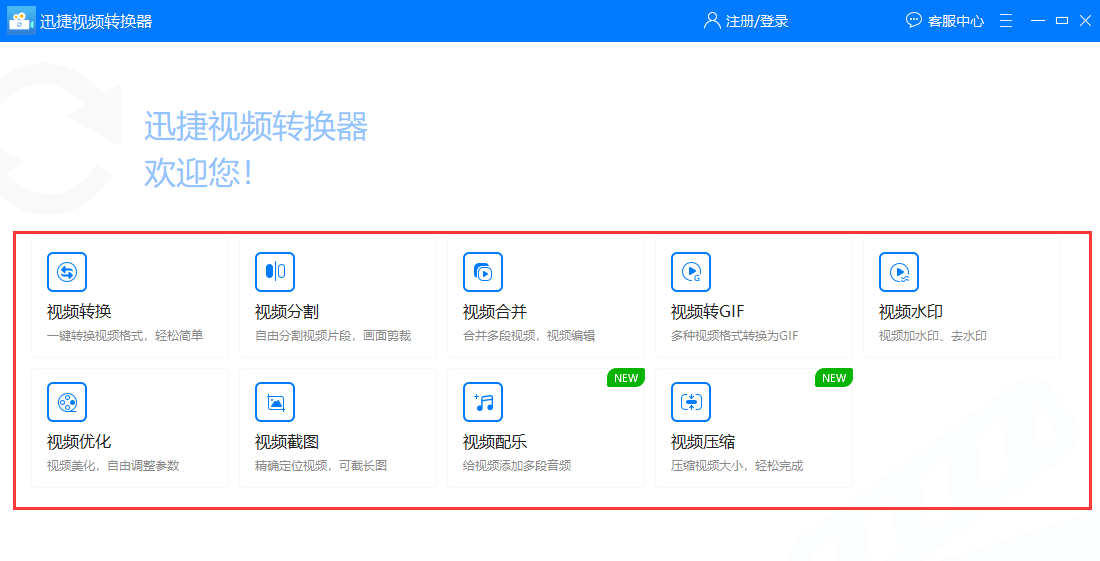Click description 视频美化，自由调整参数
Screen dimensions: 1100x561
[113, 466]
